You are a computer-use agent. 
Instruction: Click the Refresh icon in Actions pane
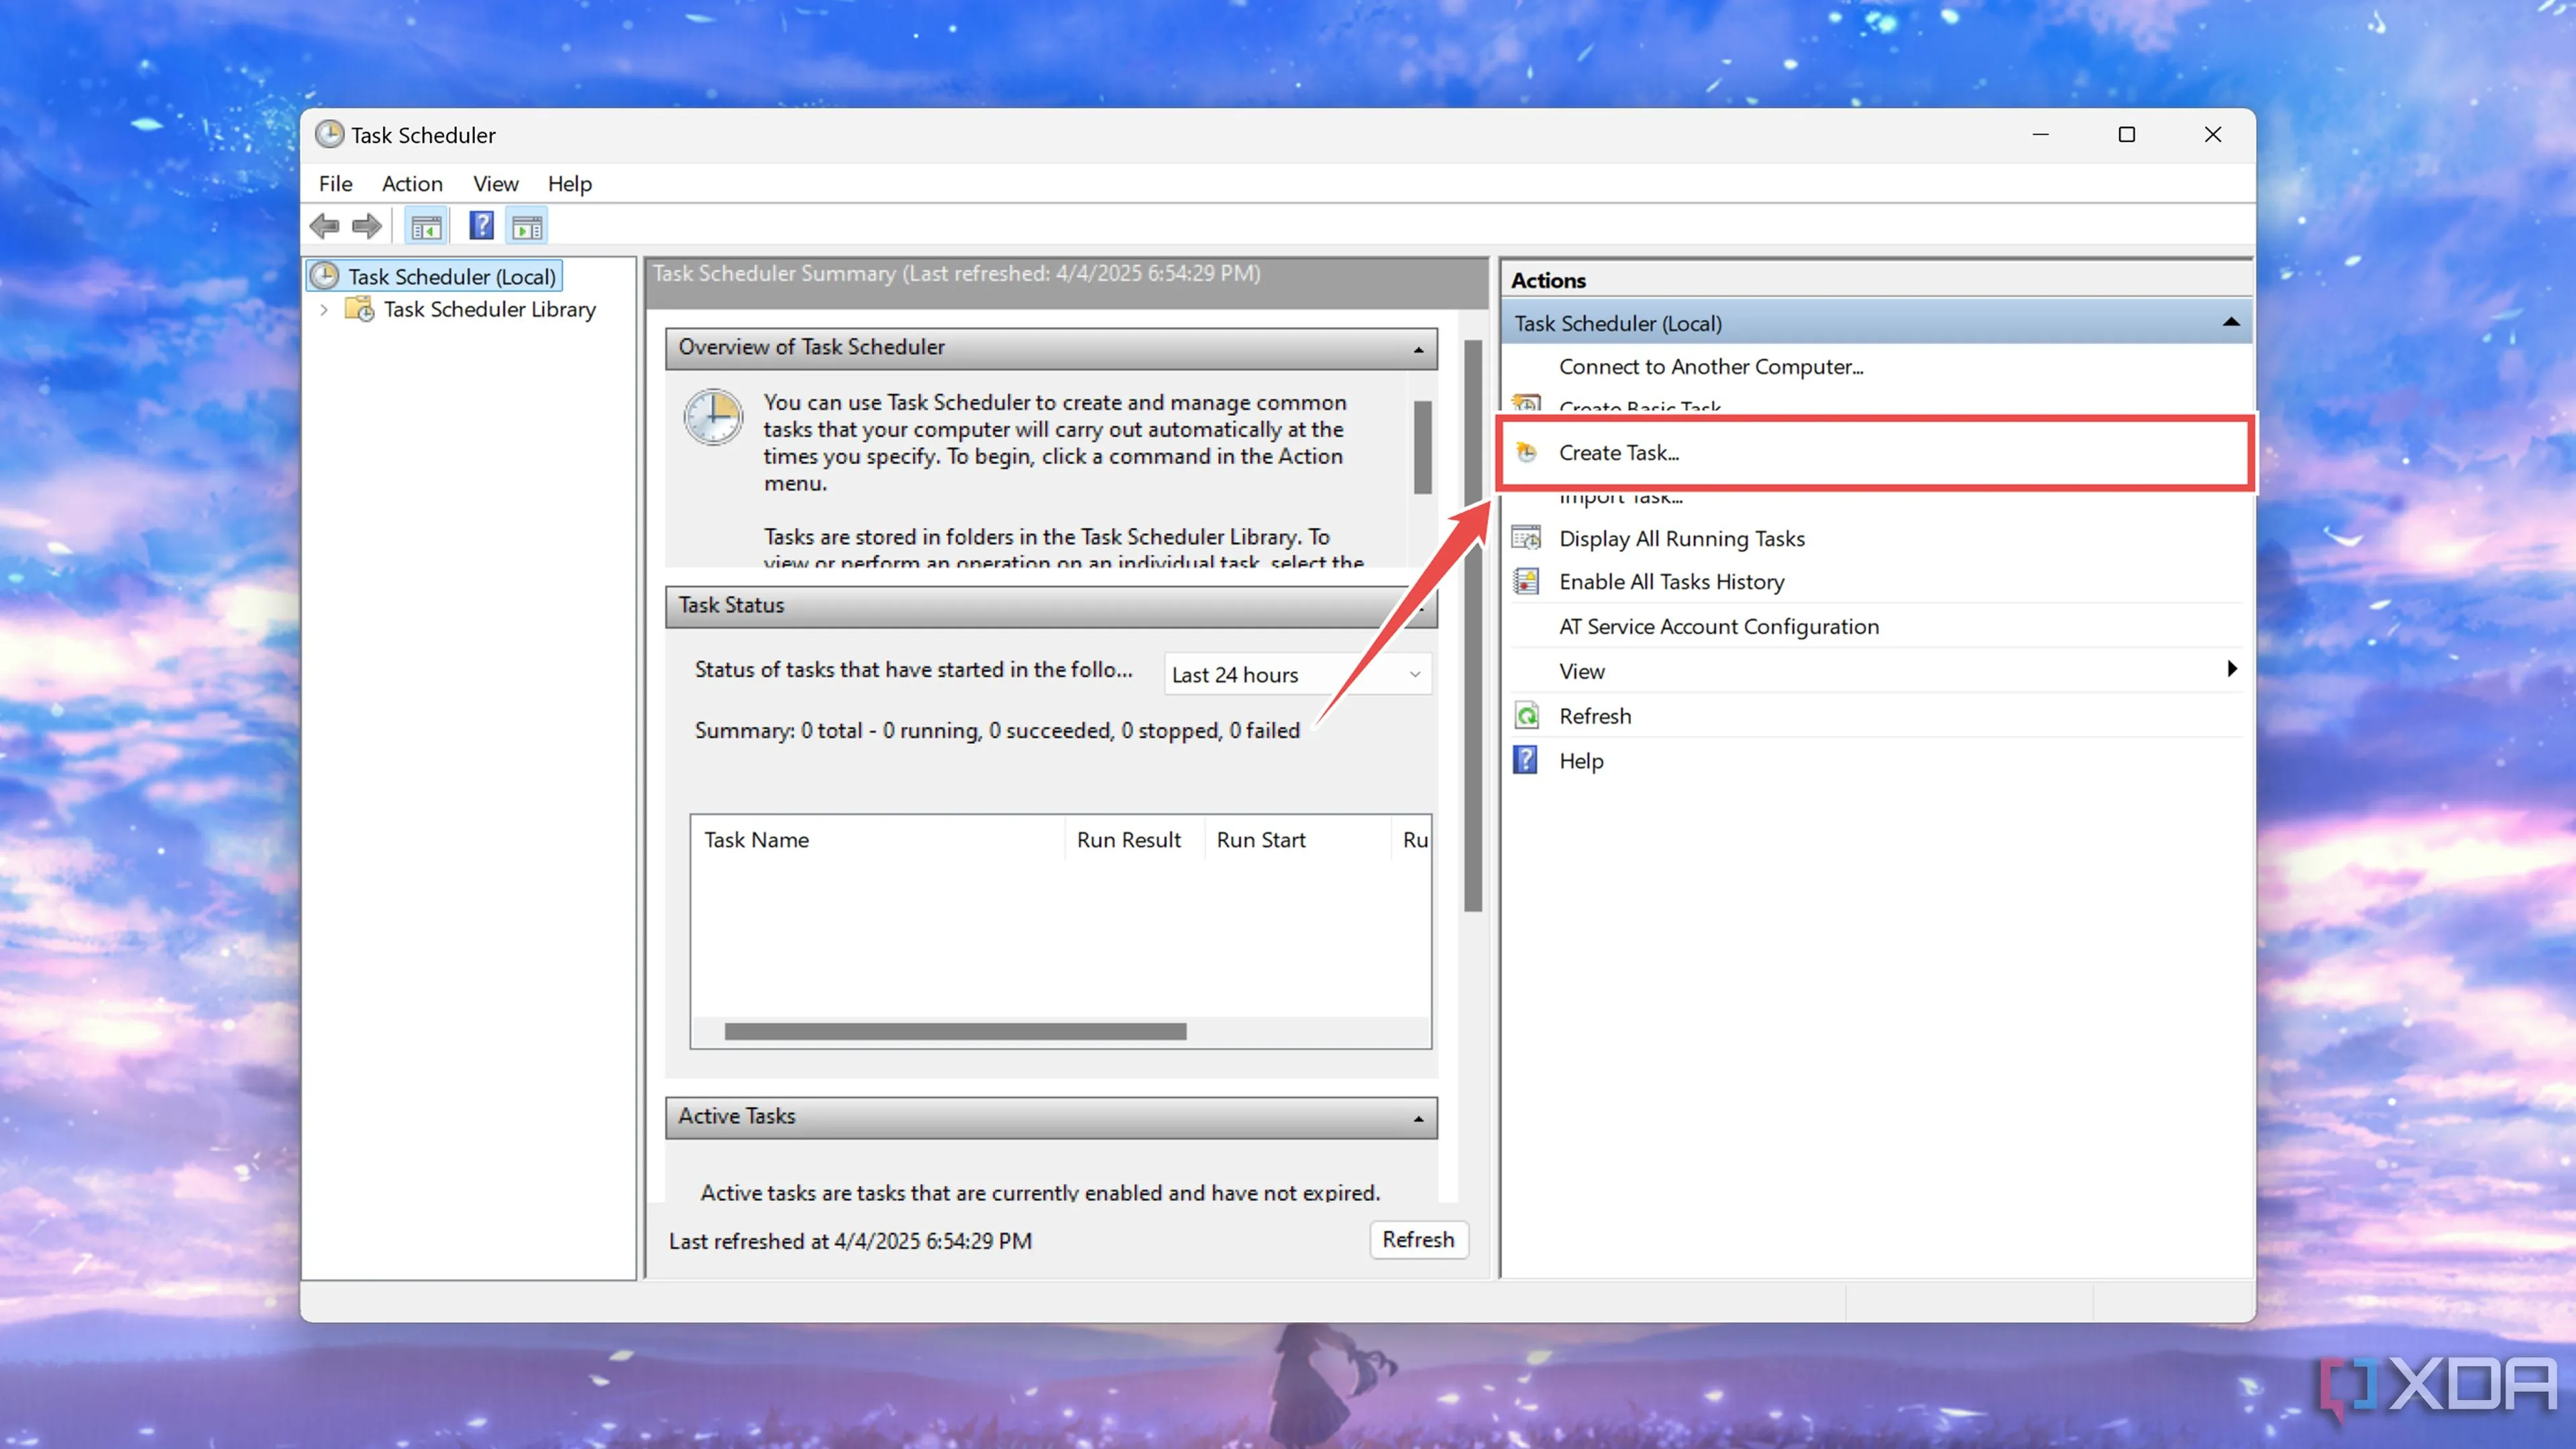pyautogui.click(x=1526, y=716)
